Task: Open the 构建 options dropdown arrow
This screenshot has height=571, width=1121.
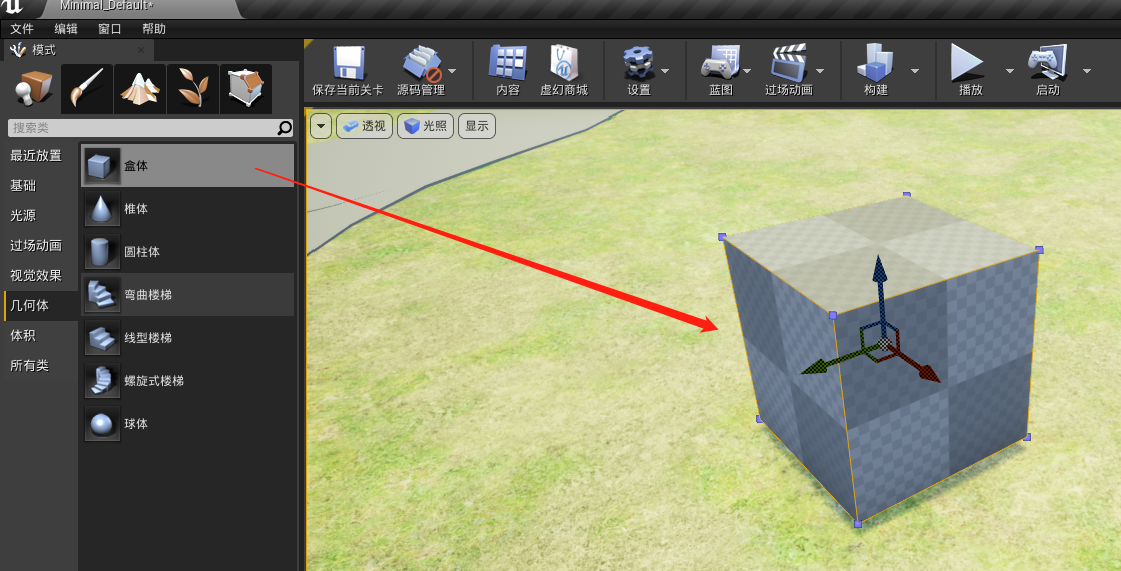Action: tap(914, 71)
